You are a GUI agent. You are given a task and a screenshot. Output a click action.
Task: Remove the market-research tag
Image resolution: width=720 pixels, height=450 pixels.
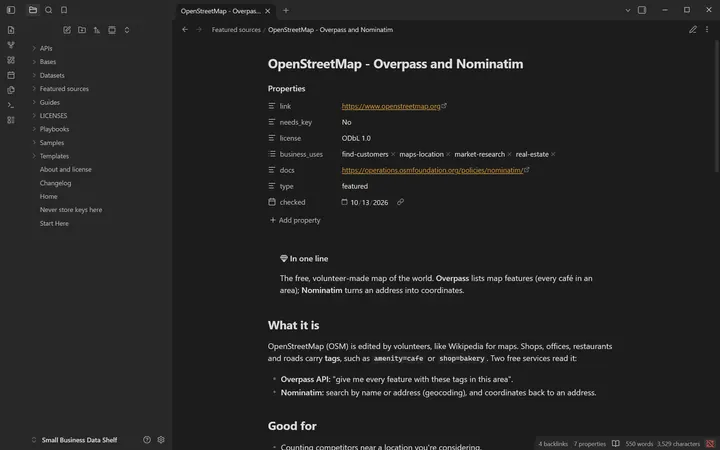pos(509,154)
